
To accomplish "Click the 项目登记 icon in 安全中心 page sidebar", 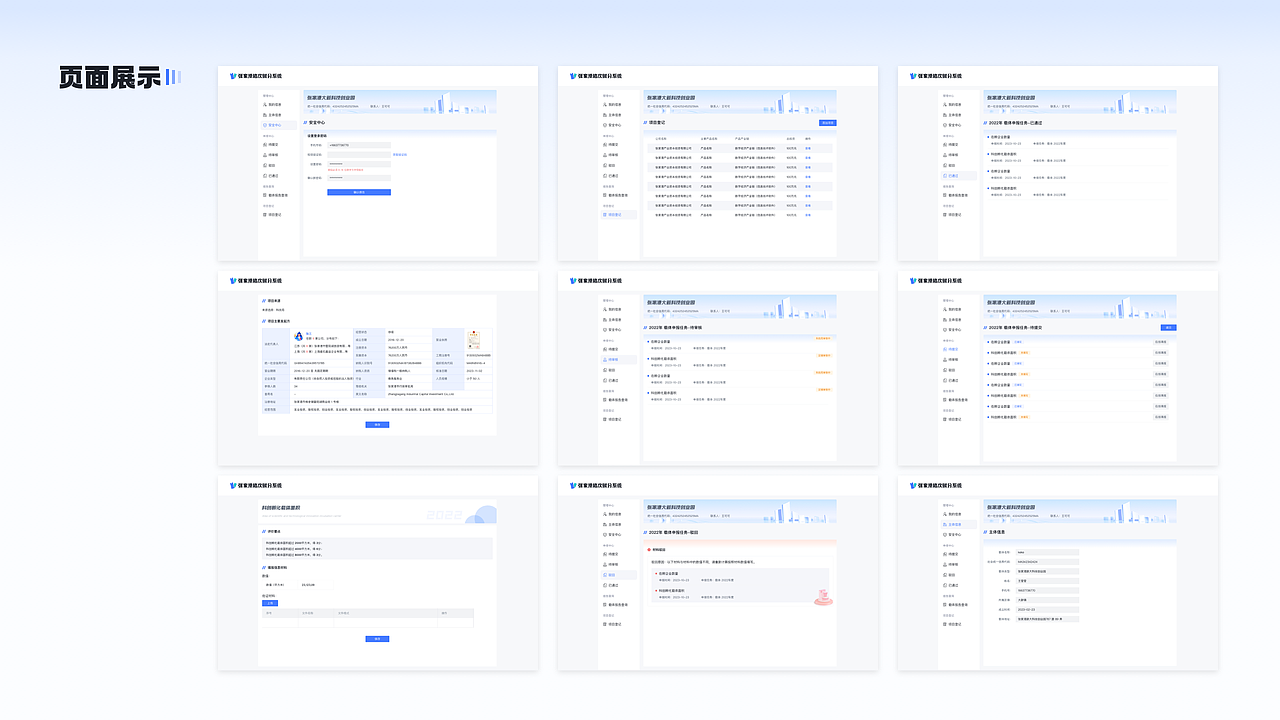I will (265, 215).
